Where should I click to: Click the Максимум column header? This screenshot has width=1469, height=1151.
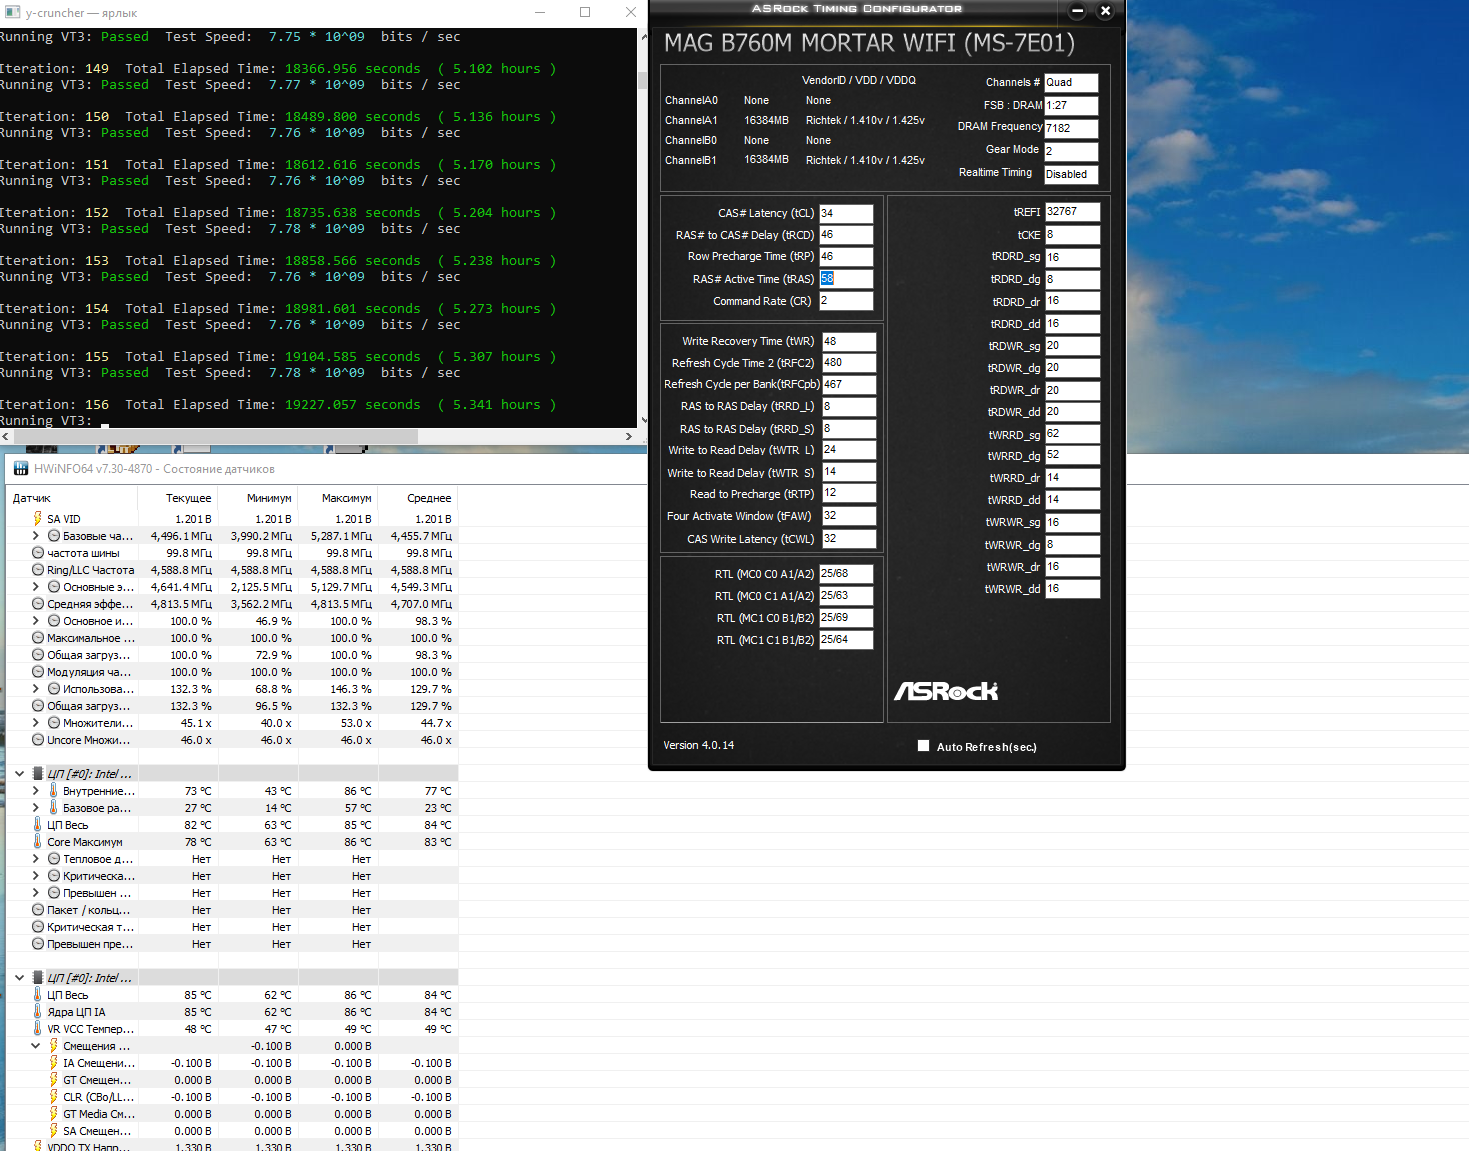pos(338,498)
